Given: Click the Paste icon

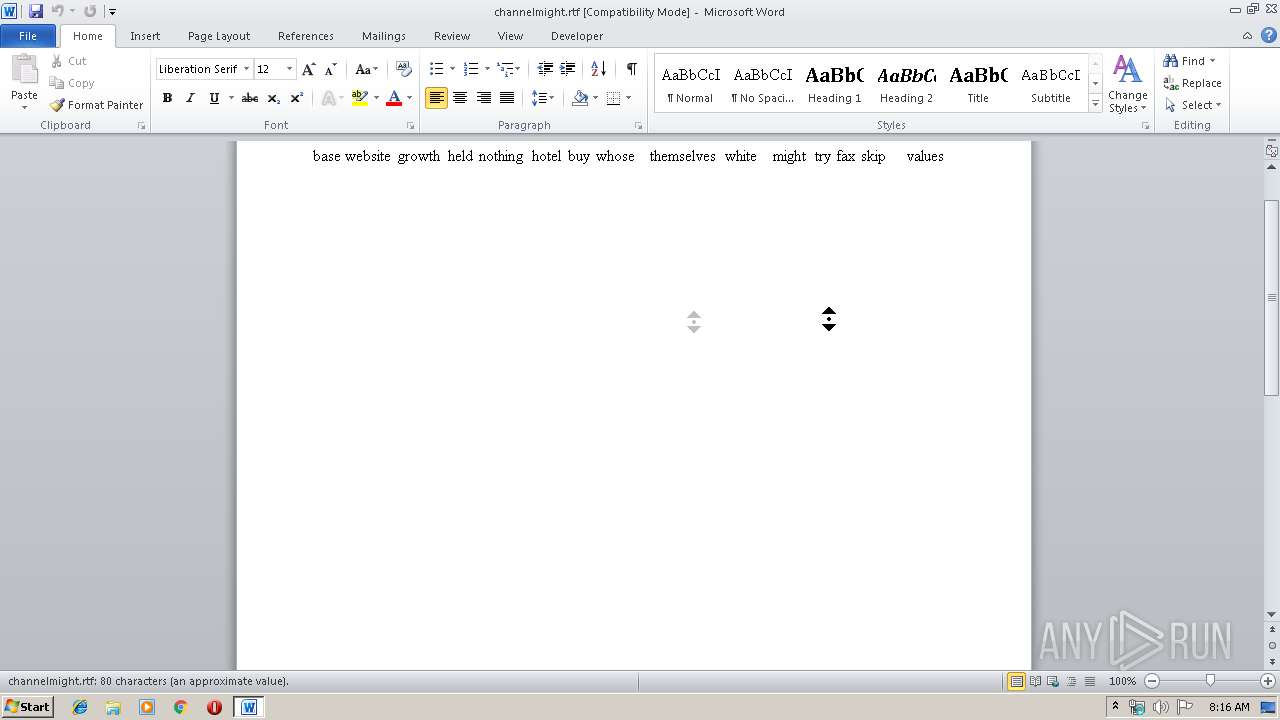Looking at the screenshot, I should click(24, 72).
